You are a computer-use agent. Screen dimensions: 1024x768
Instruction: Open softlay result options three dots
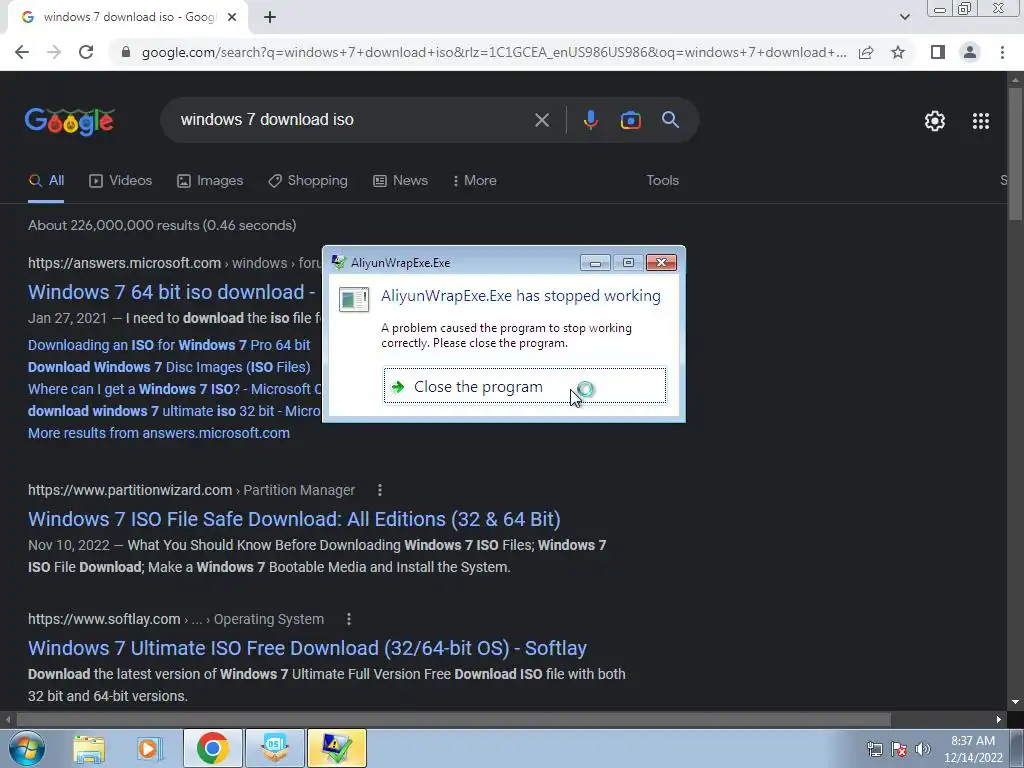pyautogui.click(x=349, y=619)
